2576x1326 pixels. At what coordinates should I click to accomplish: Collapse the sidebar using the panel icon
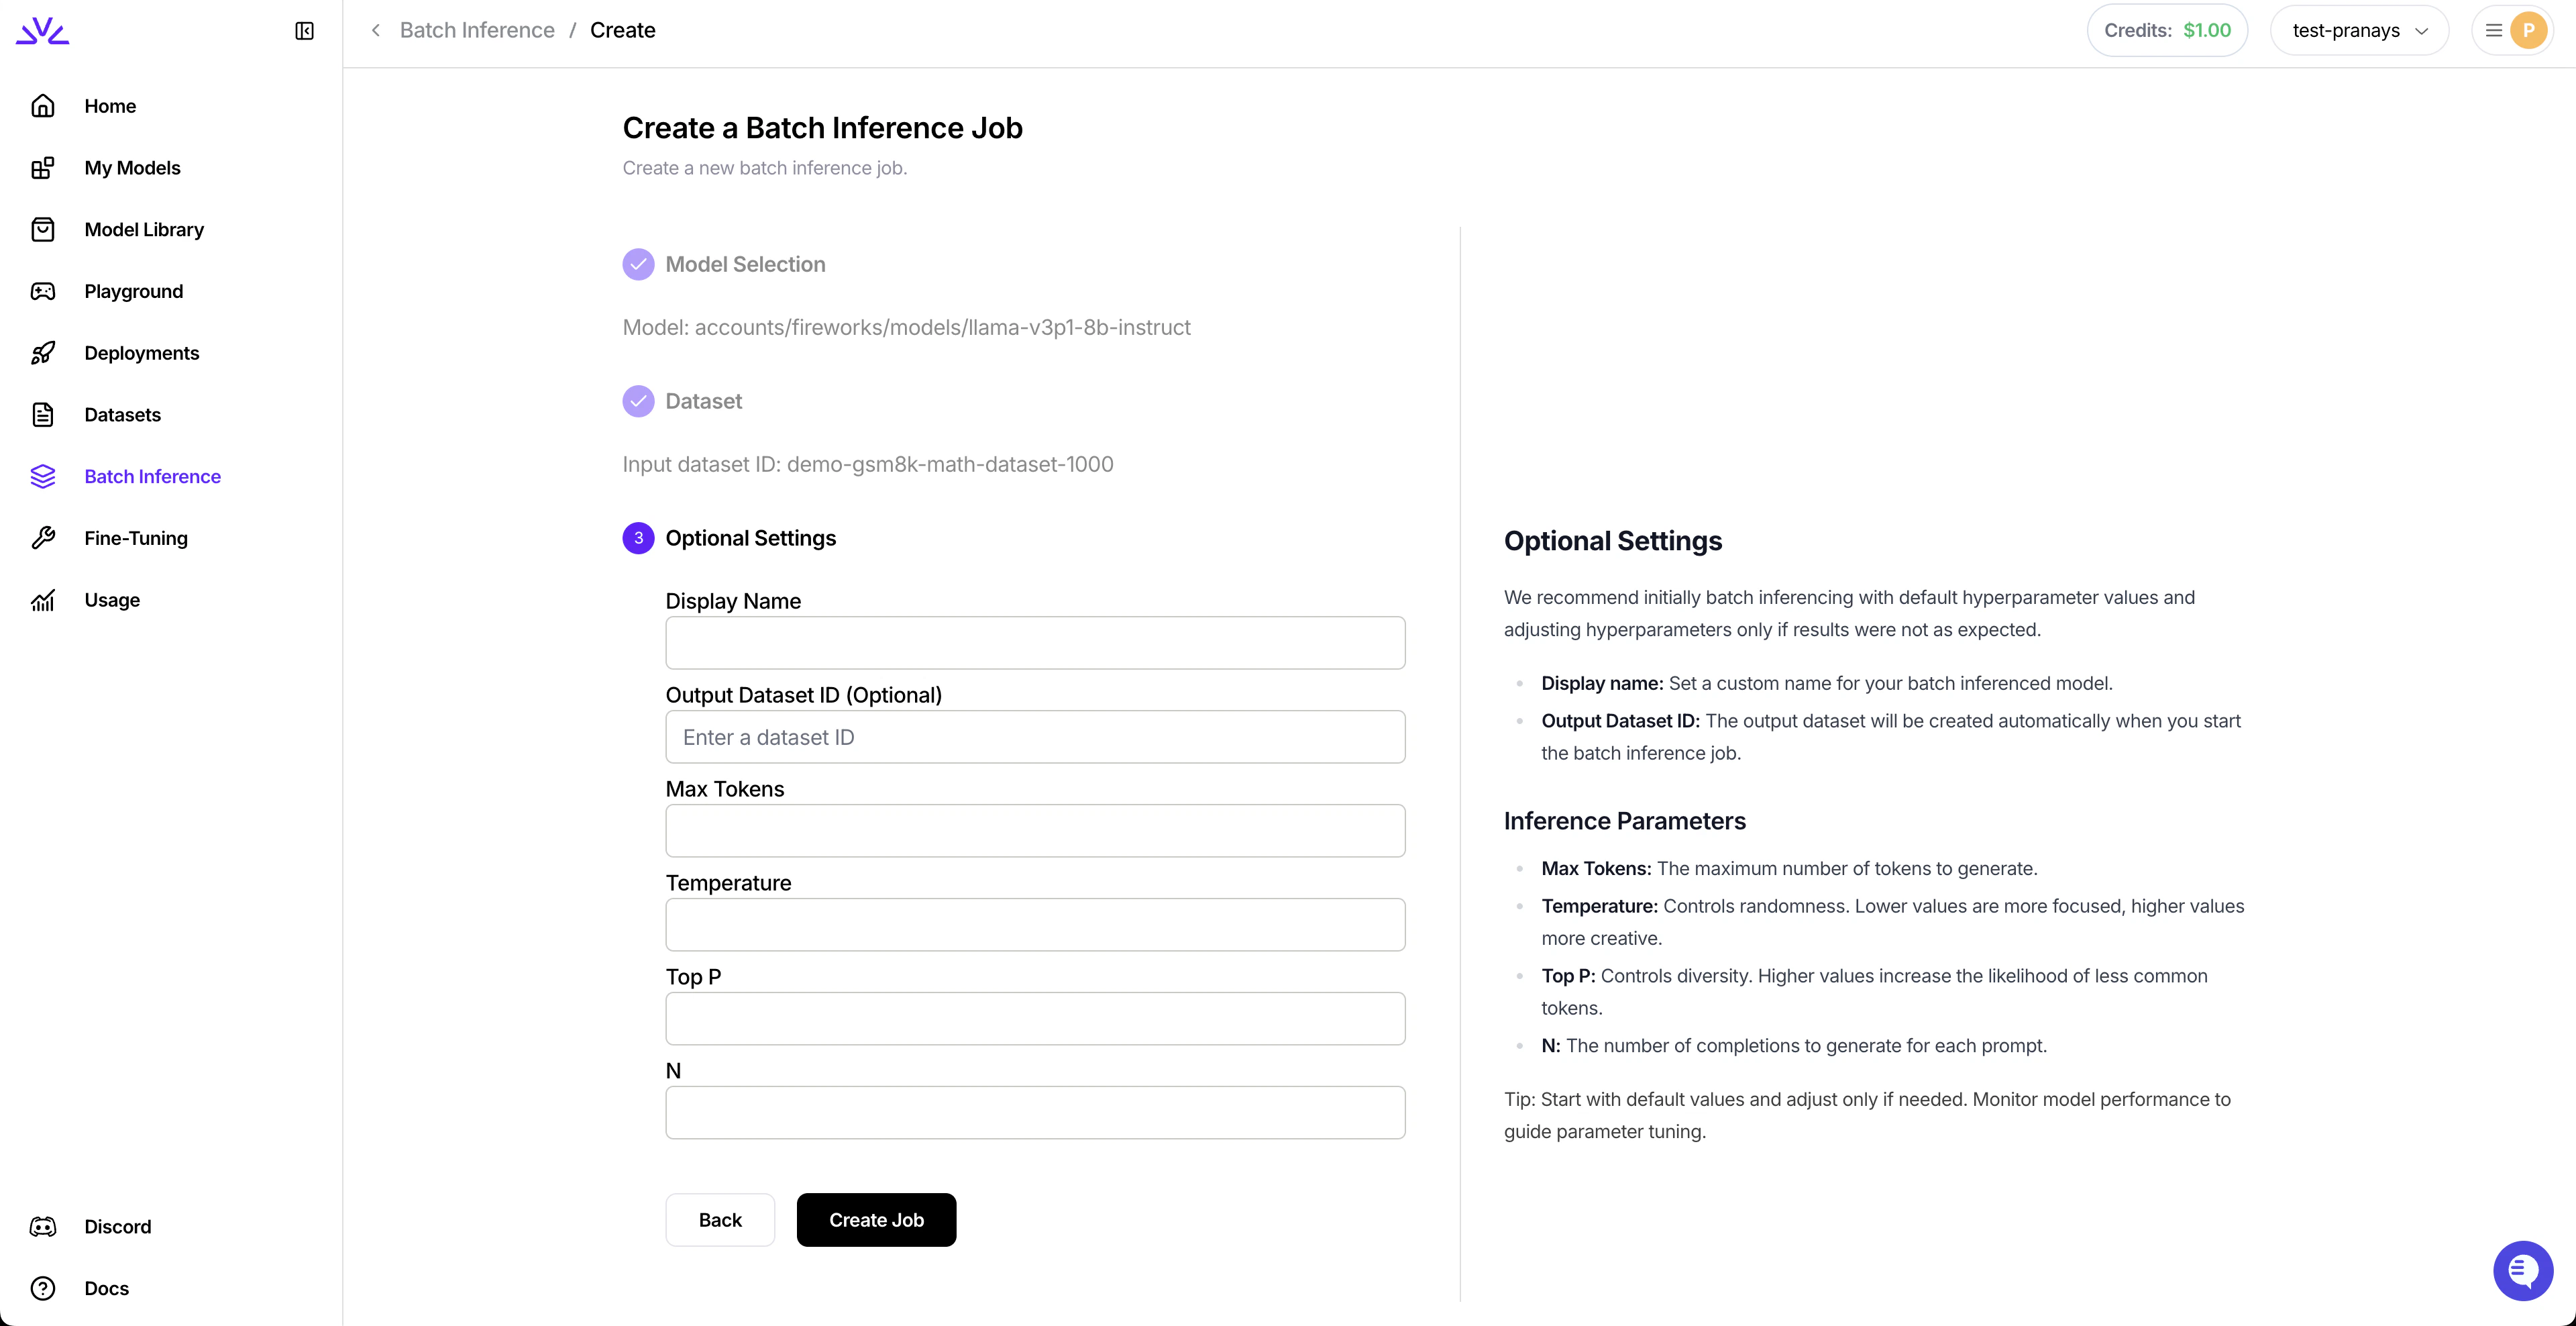pos(304,30)
